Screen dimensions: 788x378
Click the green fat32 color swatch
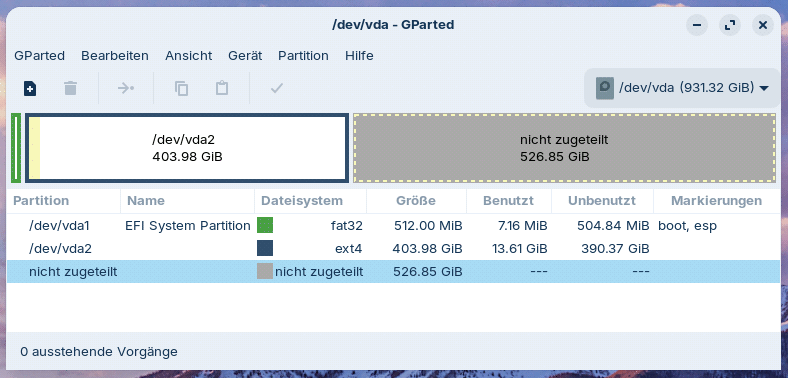265,225
